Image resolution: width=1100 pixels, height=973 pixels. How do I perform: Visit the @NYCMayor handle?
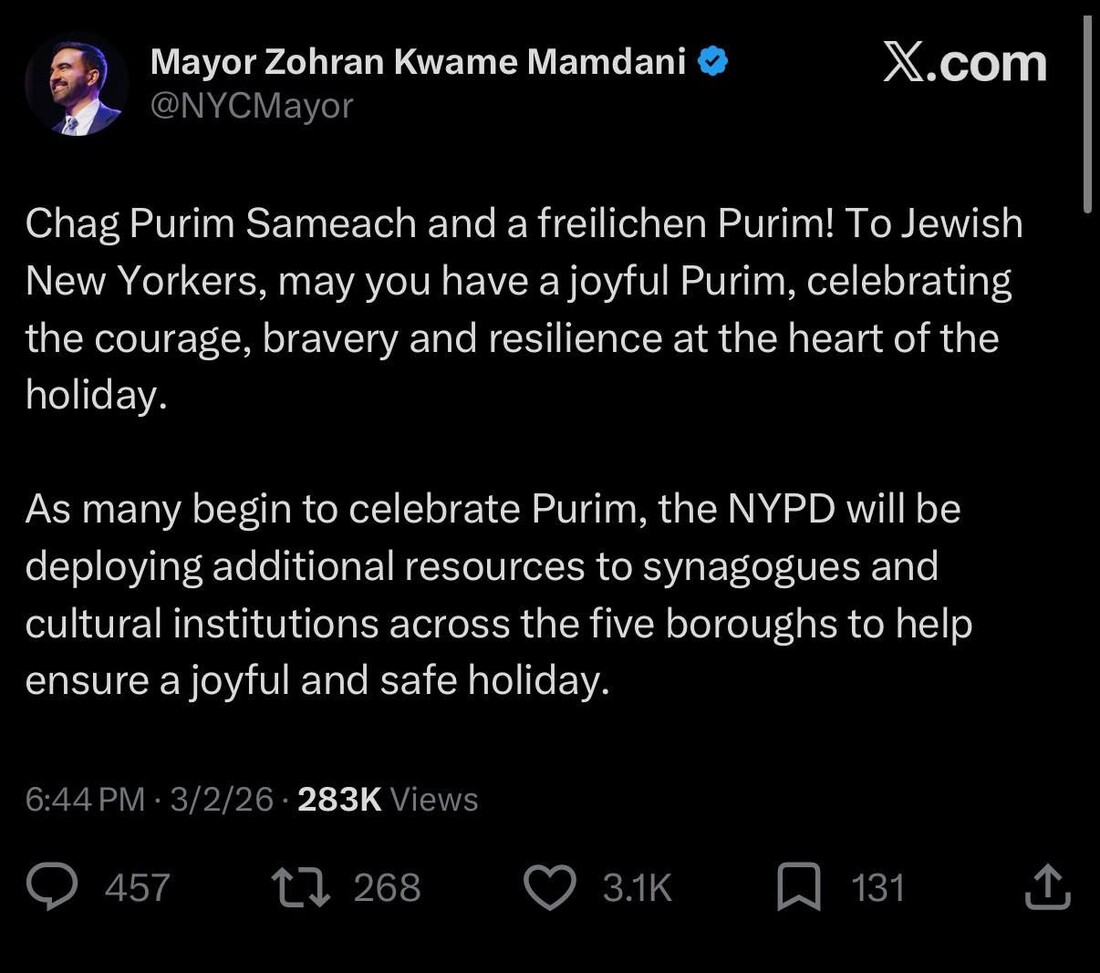pos(251,105)
